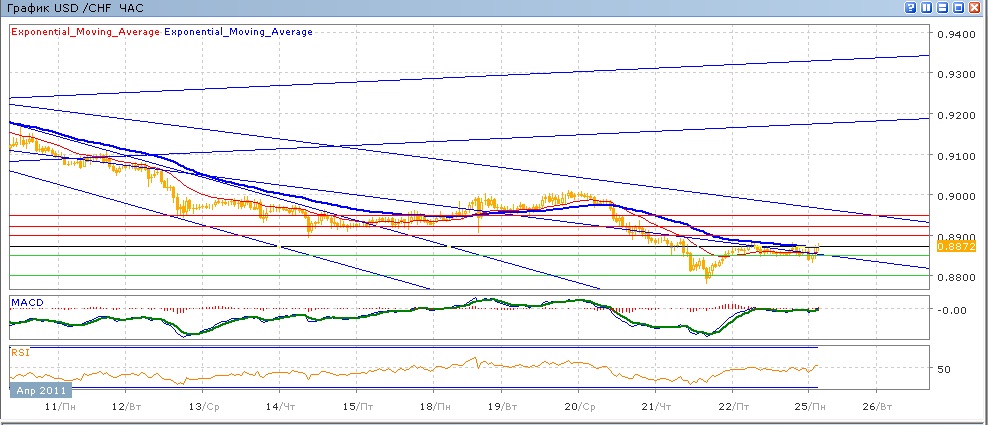988x425 pixels.
Task: Click the 21/Чт date on time axis
Action: click(x=658, y=407)
